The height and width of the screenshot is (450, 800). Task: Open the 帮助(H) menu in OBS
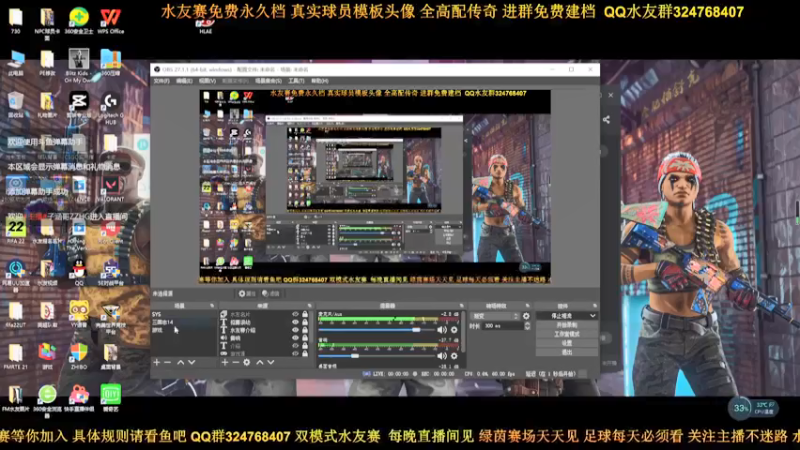(320, 81)
